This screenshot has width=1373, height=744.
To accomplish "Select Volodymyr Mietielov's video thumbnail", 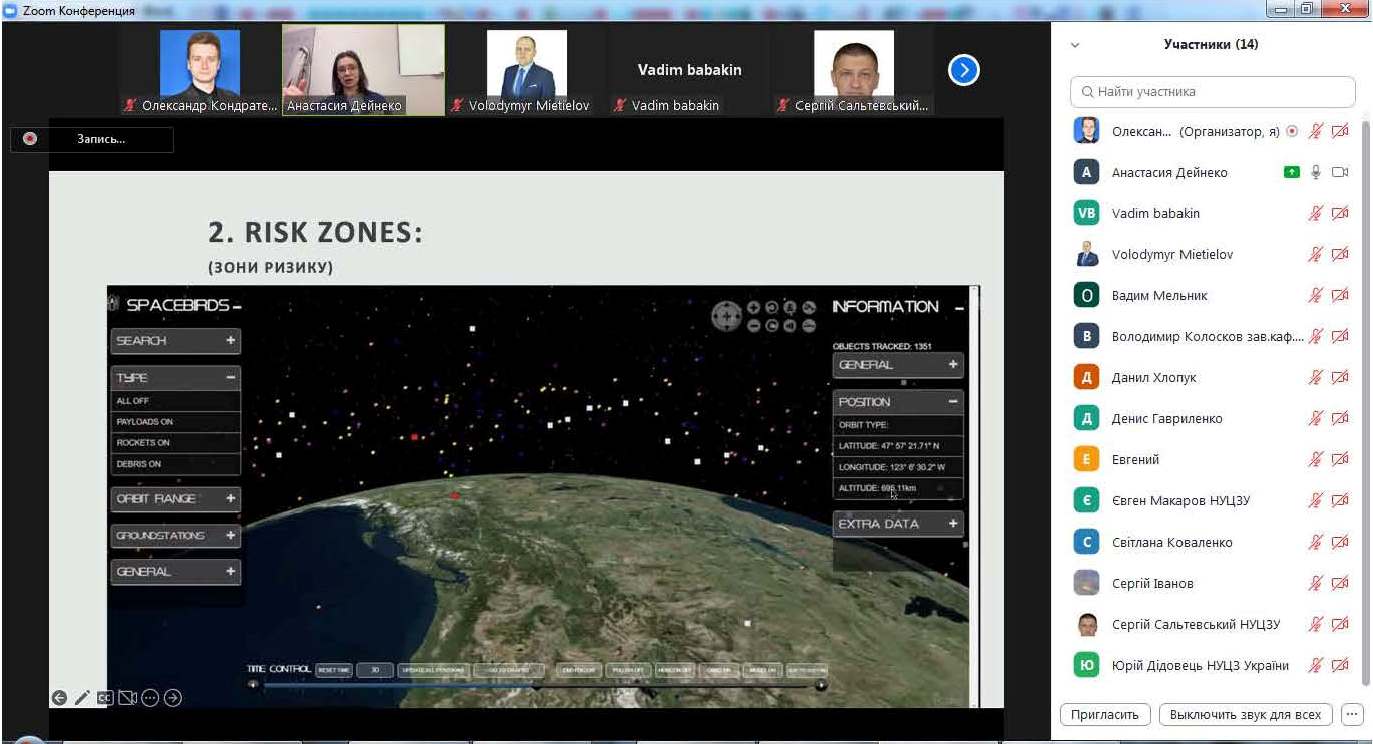I will (527, 70).
